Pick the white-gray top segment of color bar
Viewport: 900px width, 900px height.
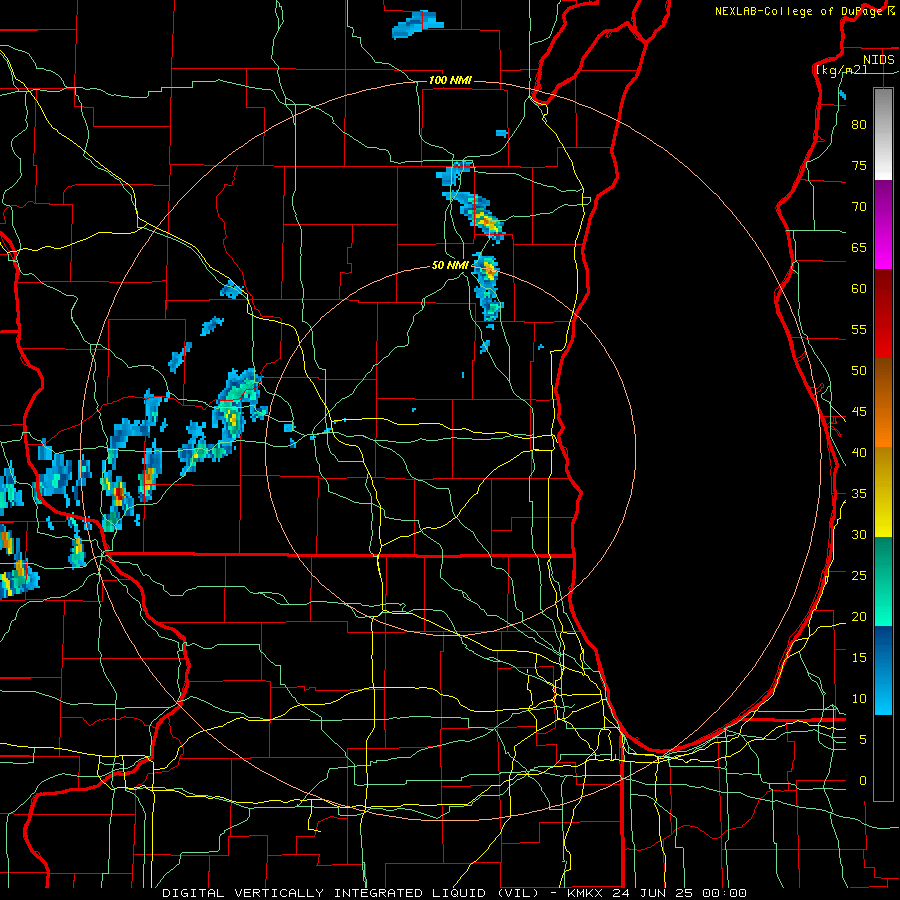click(x=883, y=134)
